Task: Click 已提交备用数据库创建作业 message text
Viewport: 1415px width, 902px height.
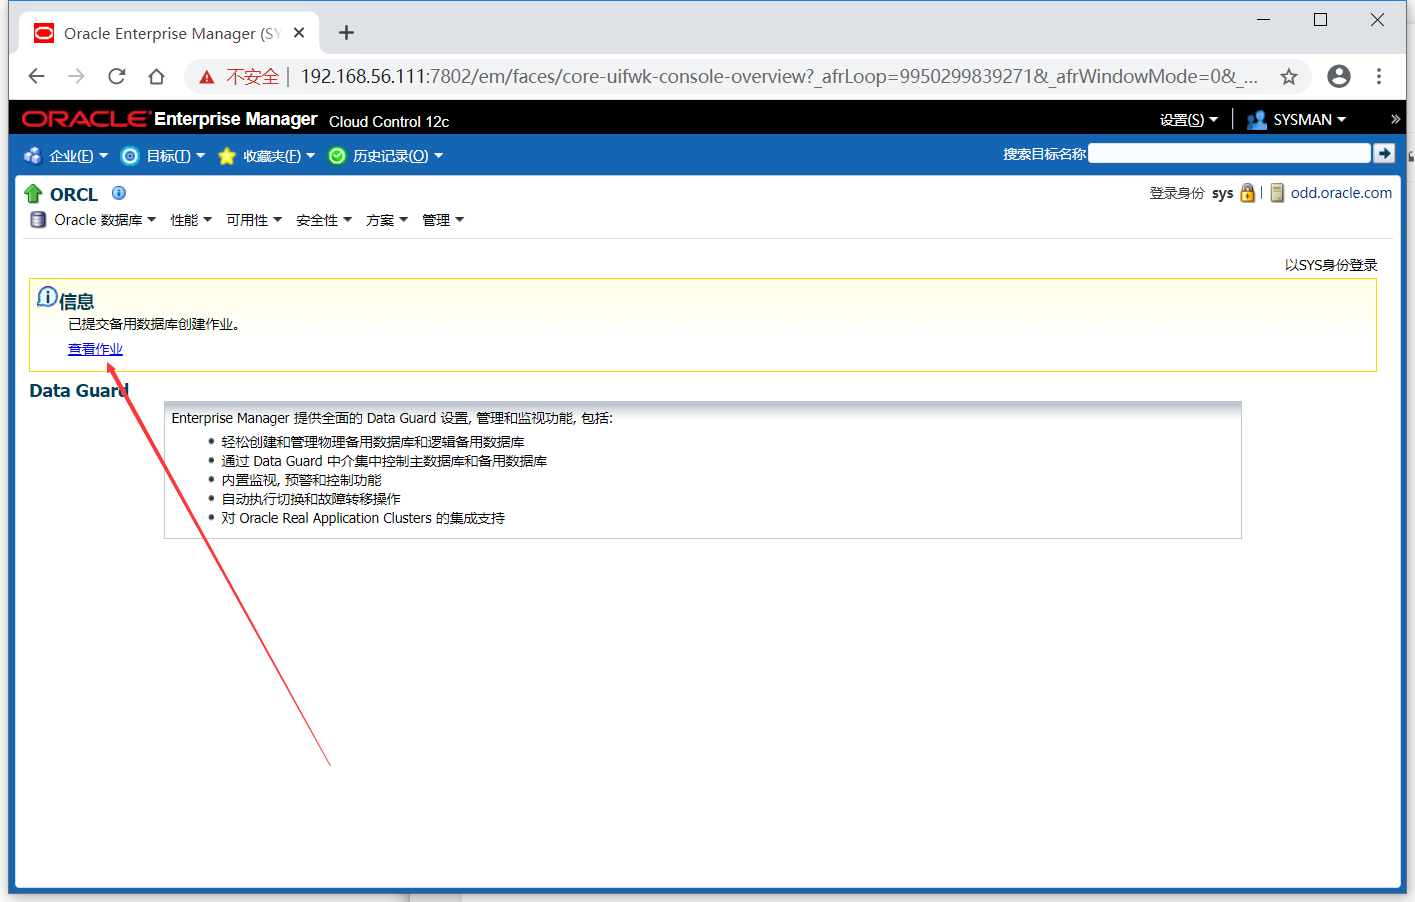Action: tap(154, 324)
